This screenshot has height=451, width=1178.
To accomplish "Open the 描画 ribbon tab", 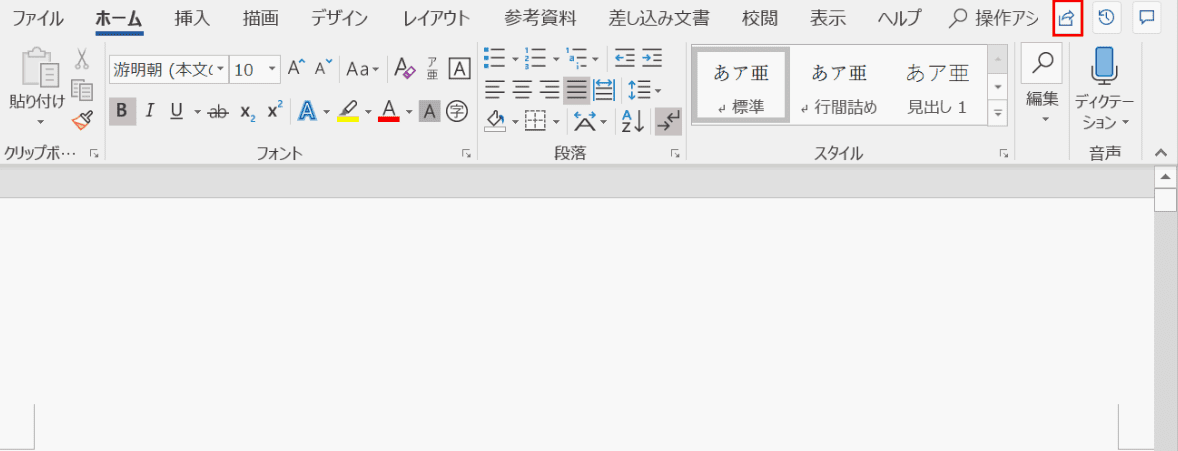I will (261, 19).
